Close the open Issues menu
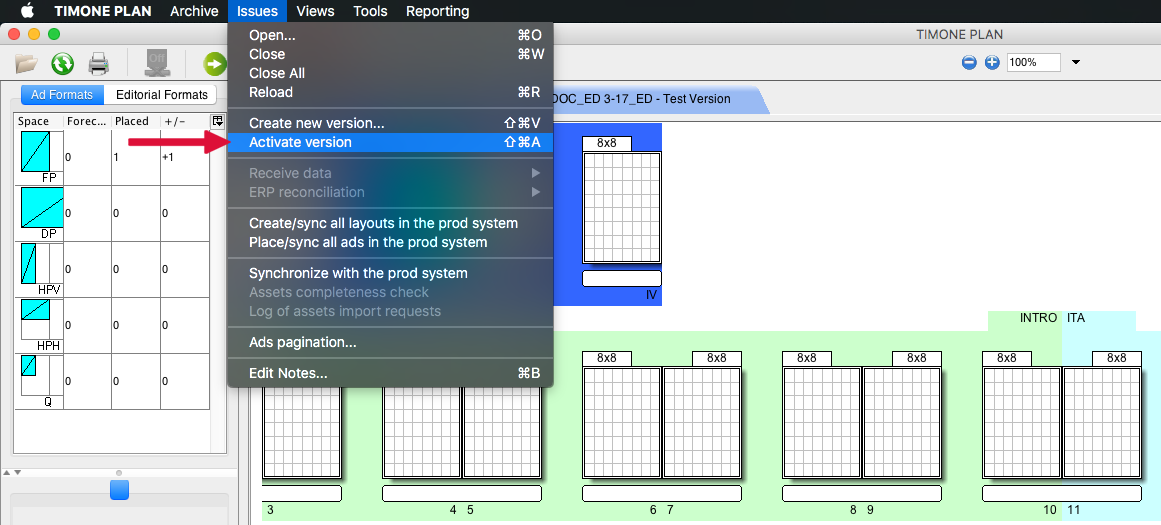 click(x=258, y=11)
